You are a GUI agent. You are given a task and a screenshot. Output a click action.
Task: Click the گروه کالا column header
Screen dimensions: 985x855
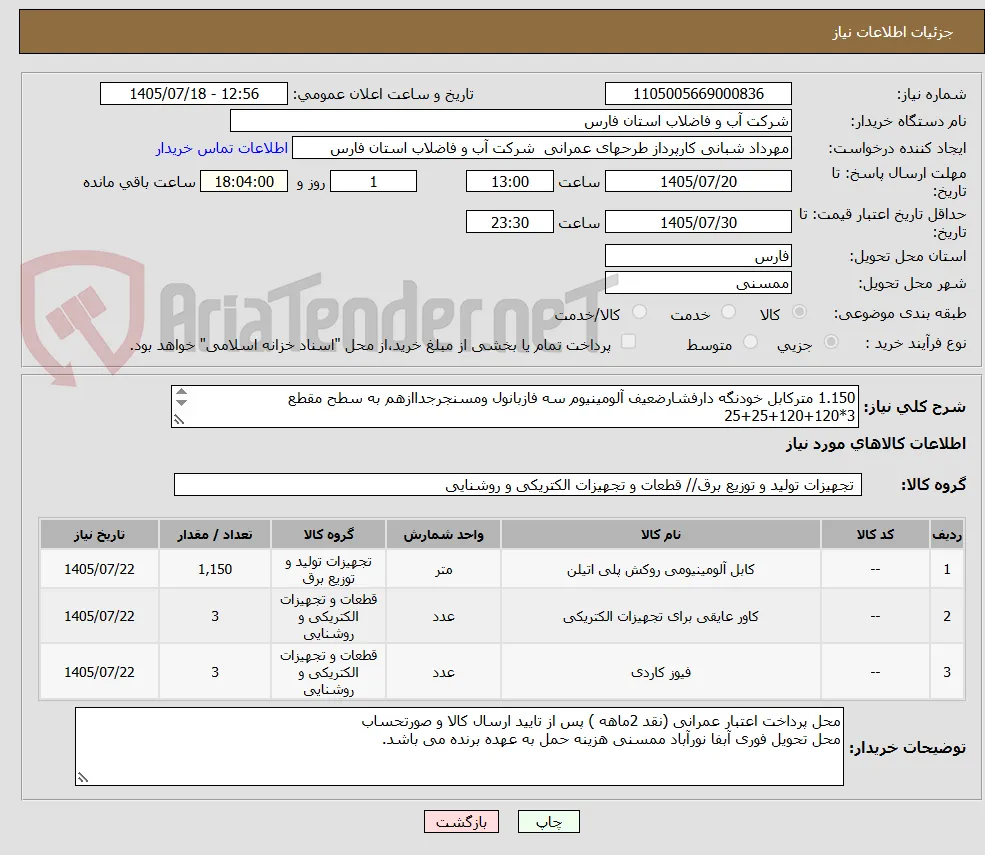click(329, 535)
